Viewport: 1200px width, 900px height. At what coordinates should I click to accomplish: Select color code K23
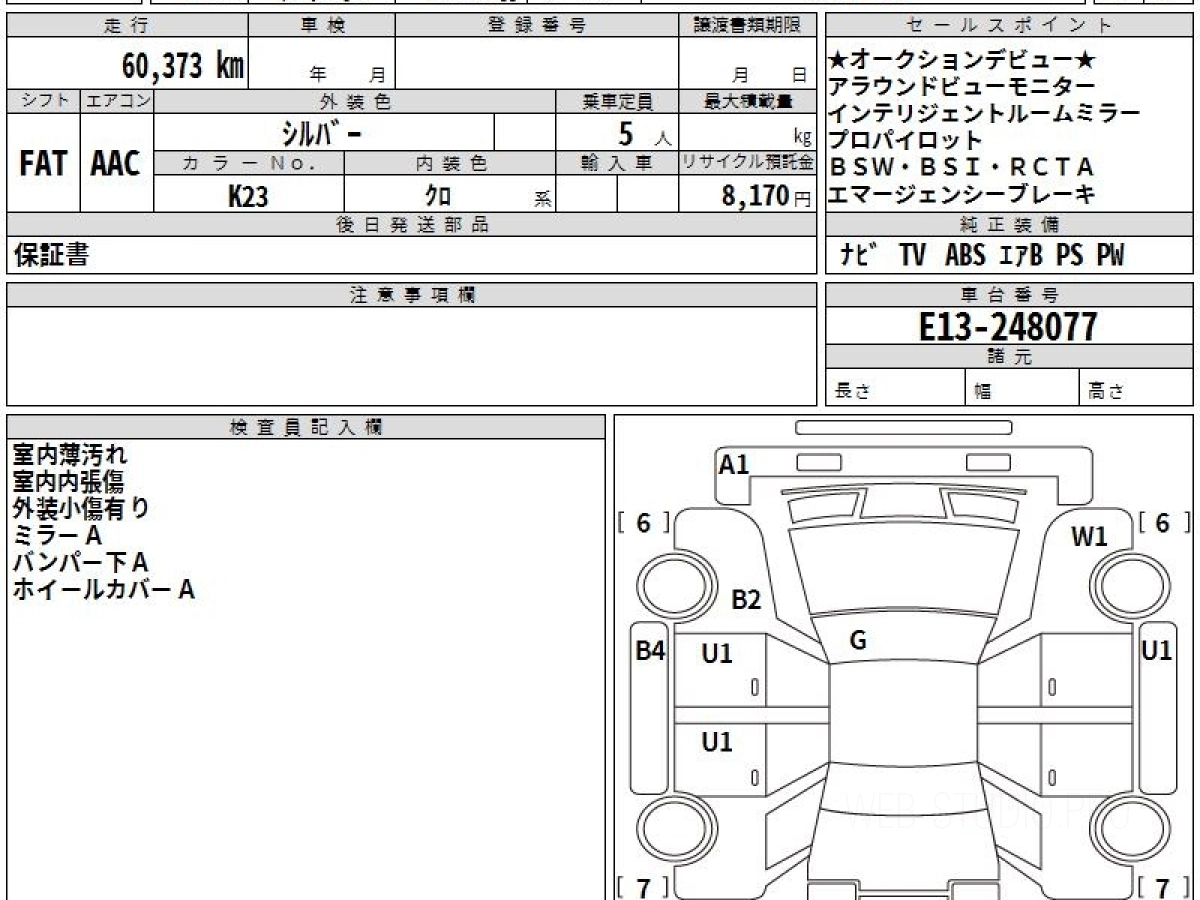[x=248, y=196]
